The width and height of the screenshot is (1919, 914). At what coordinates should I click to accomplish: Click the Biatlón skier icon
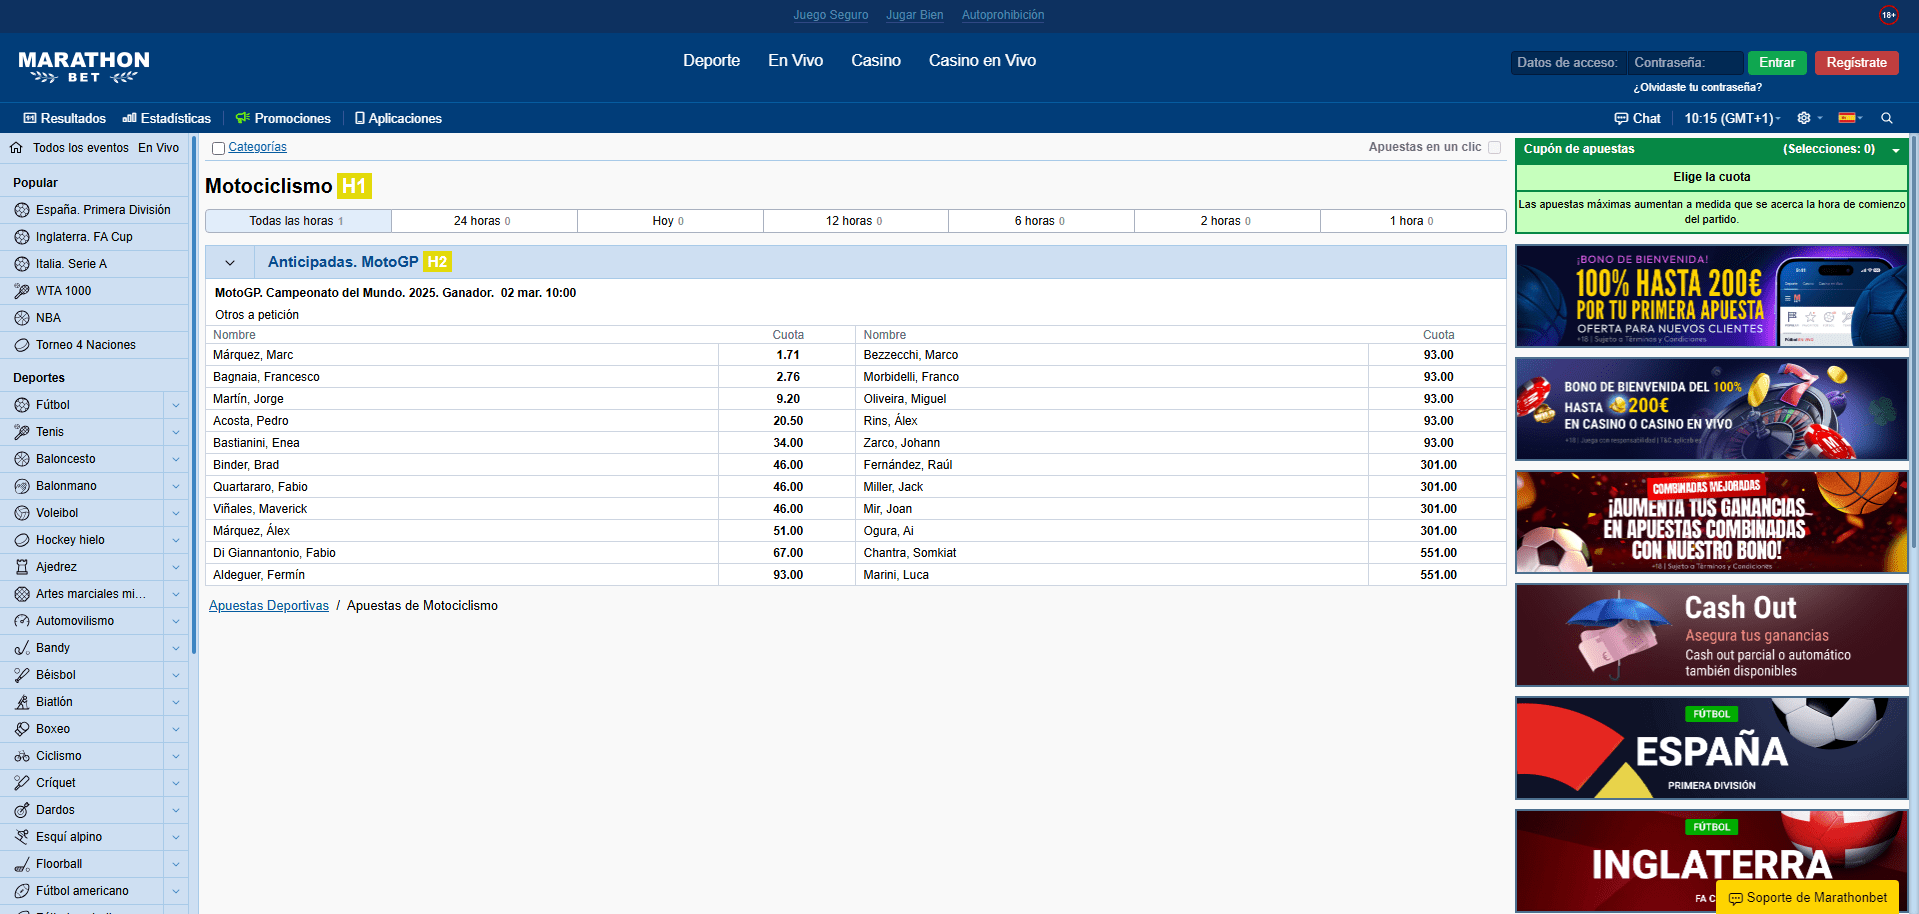click(x=22, y=702)
